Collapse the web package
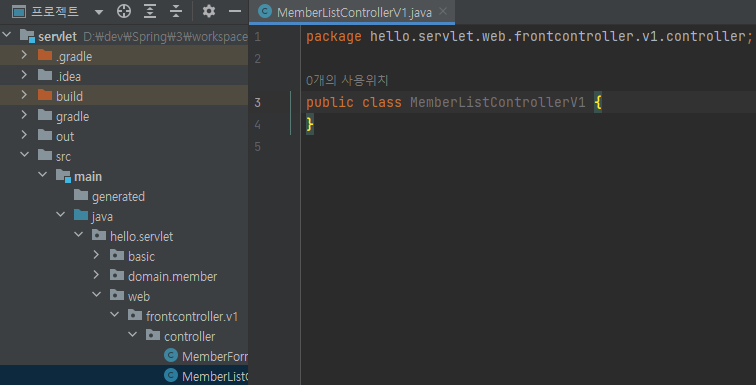Image resolution: width=756 pixels, height=385 pixels. 96,295
